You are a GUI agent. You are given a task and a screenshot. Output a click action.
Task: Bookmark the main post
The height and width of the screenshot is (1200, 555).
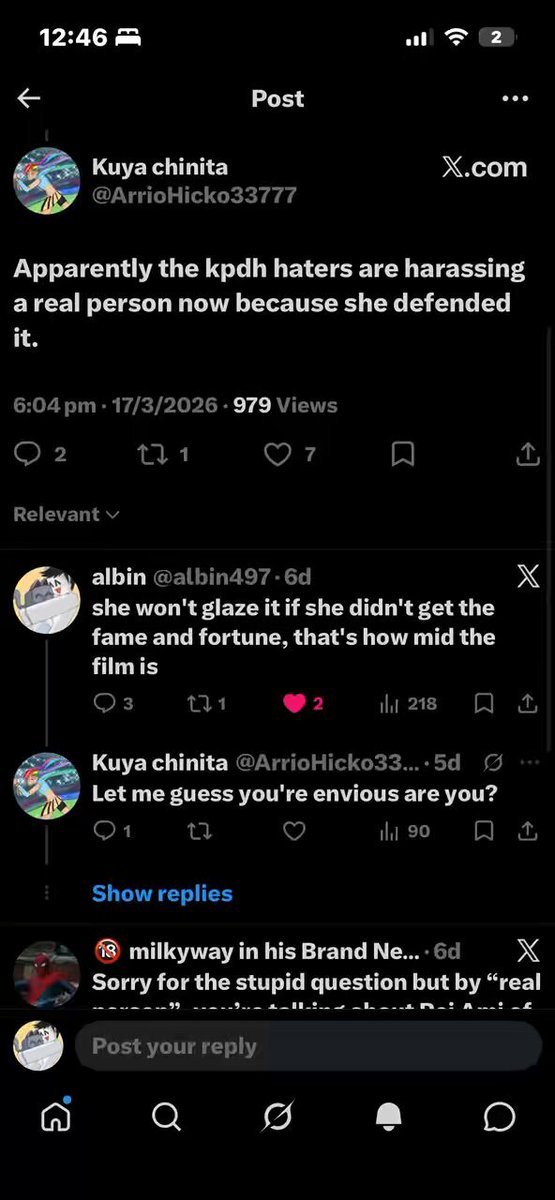pyautogui.click(x=402, y=455)
